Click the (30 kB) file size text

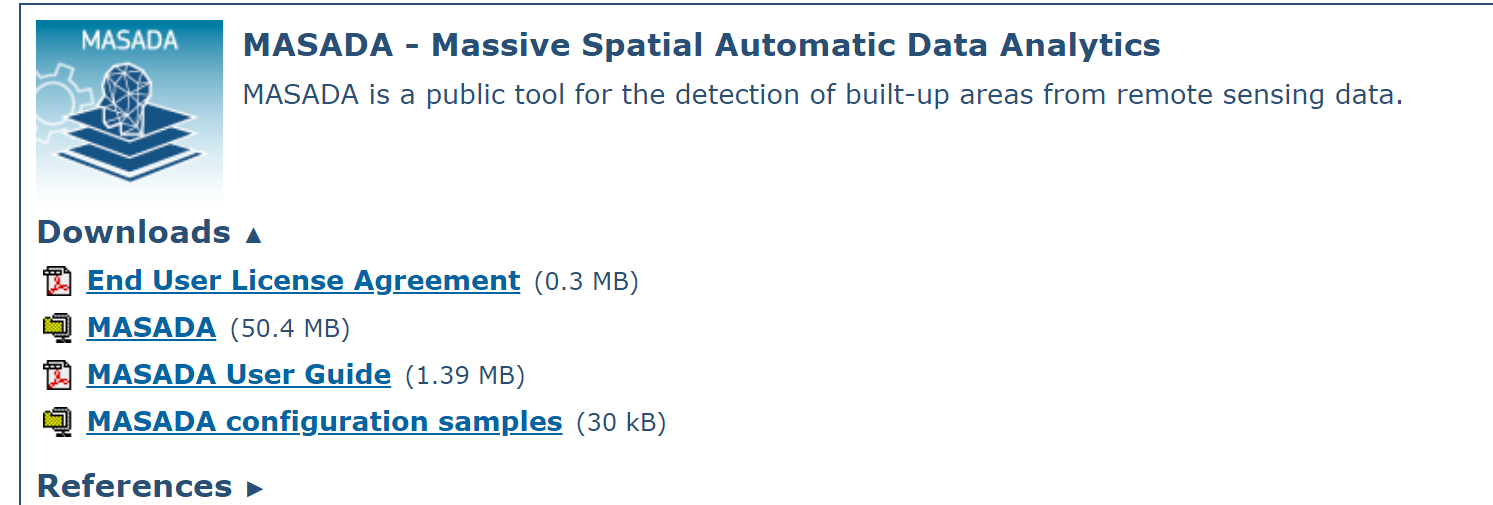pos(621,423)
